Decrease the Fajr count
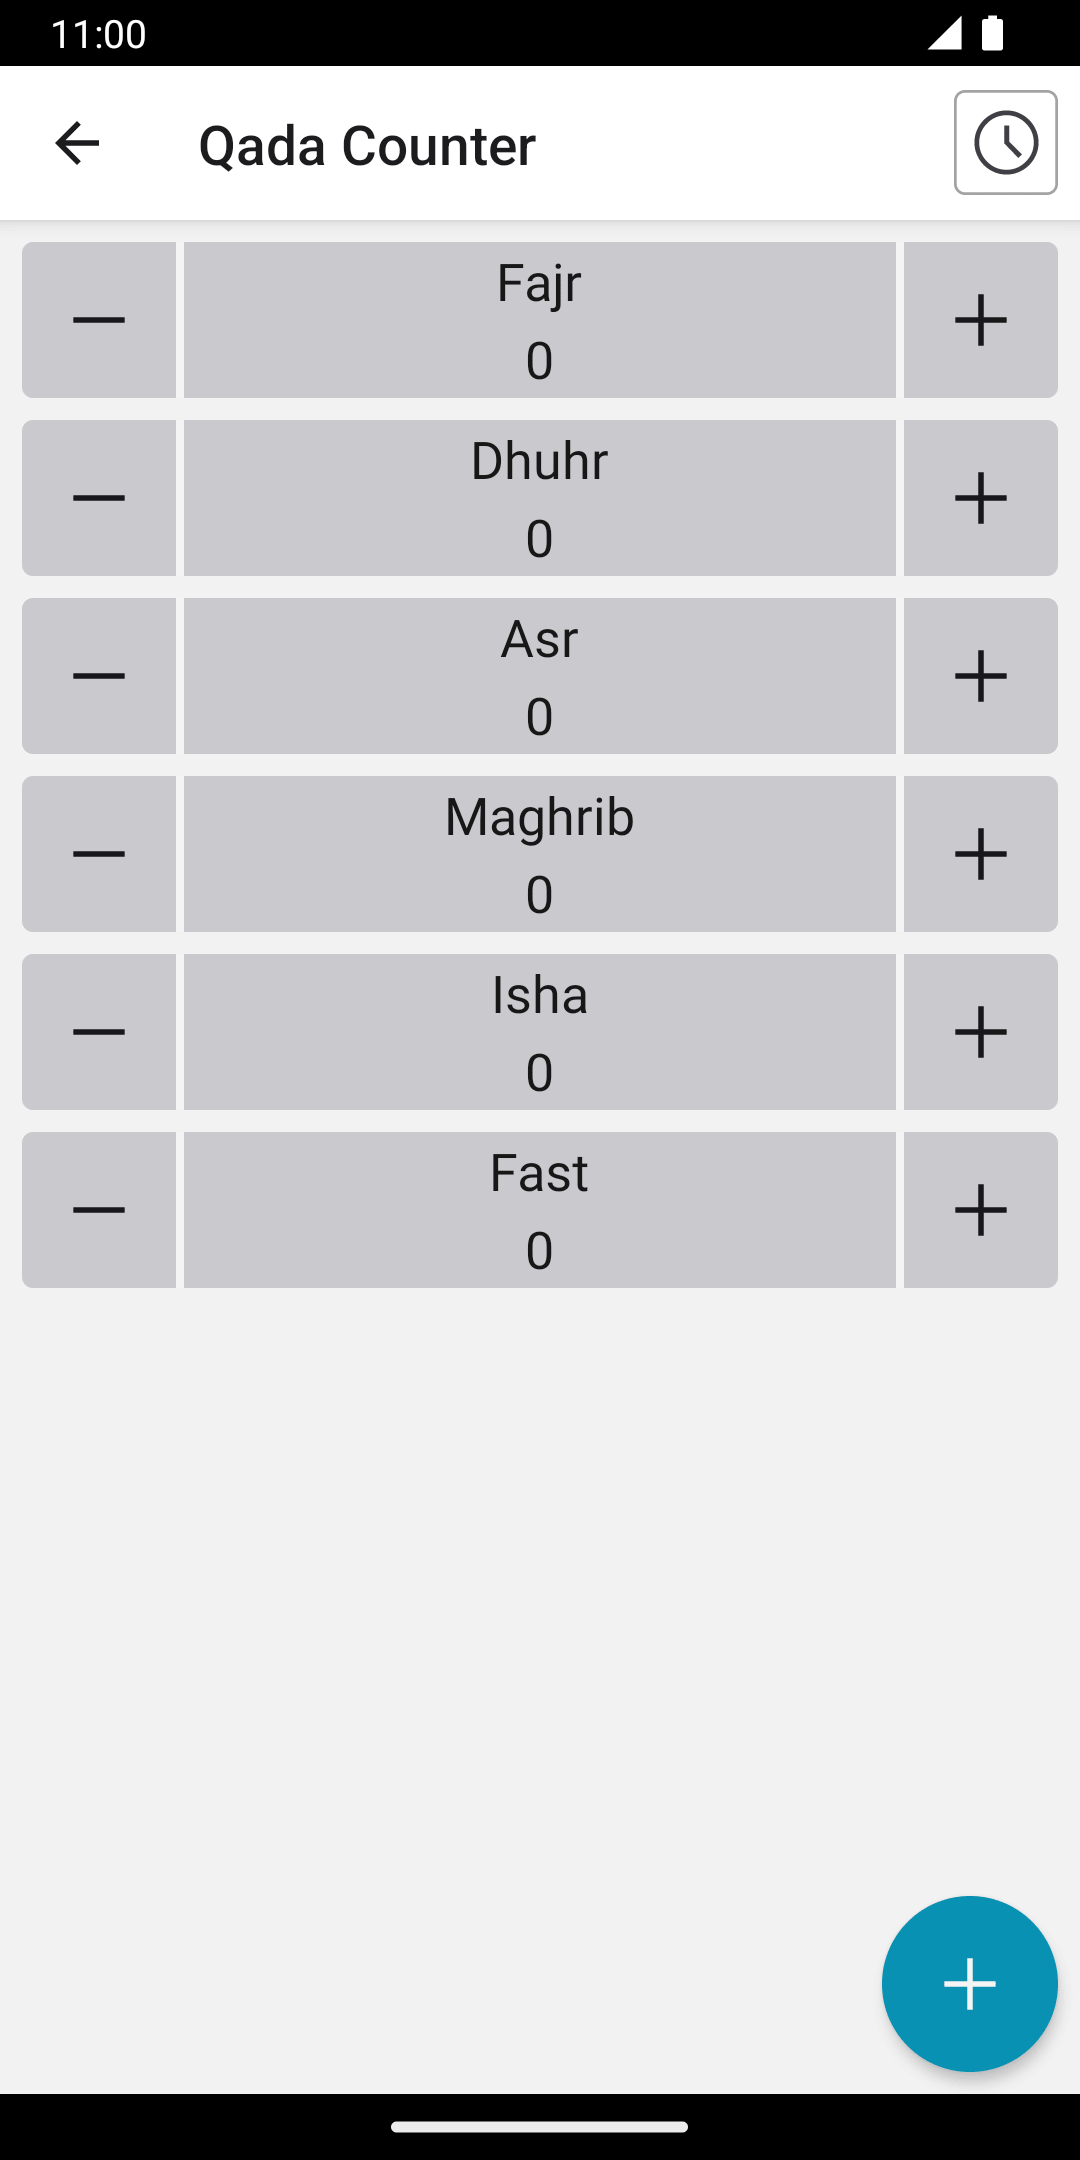 (99, 320)
